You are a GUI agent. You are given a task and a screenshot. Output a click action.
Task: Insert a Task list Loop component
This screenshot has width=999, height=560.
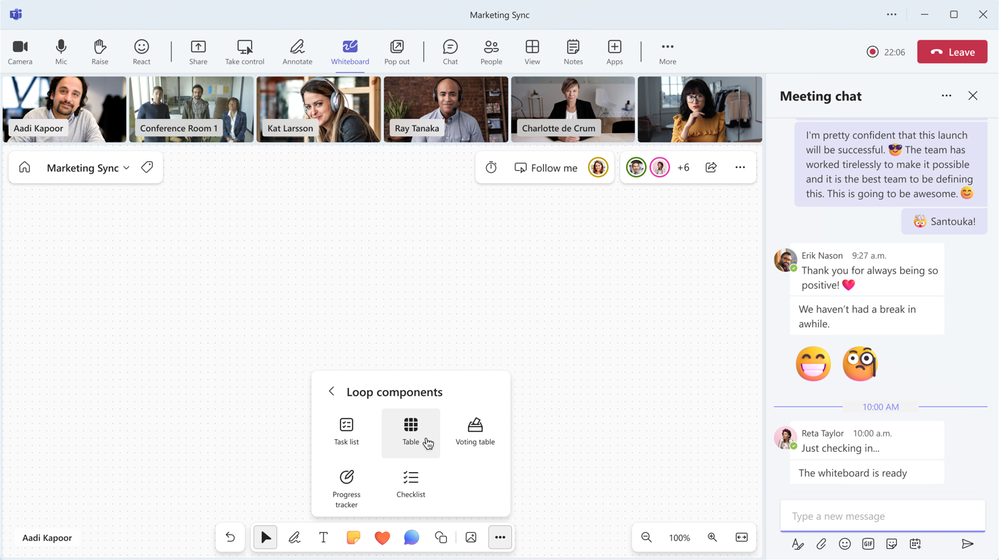(x=347, y=431)
